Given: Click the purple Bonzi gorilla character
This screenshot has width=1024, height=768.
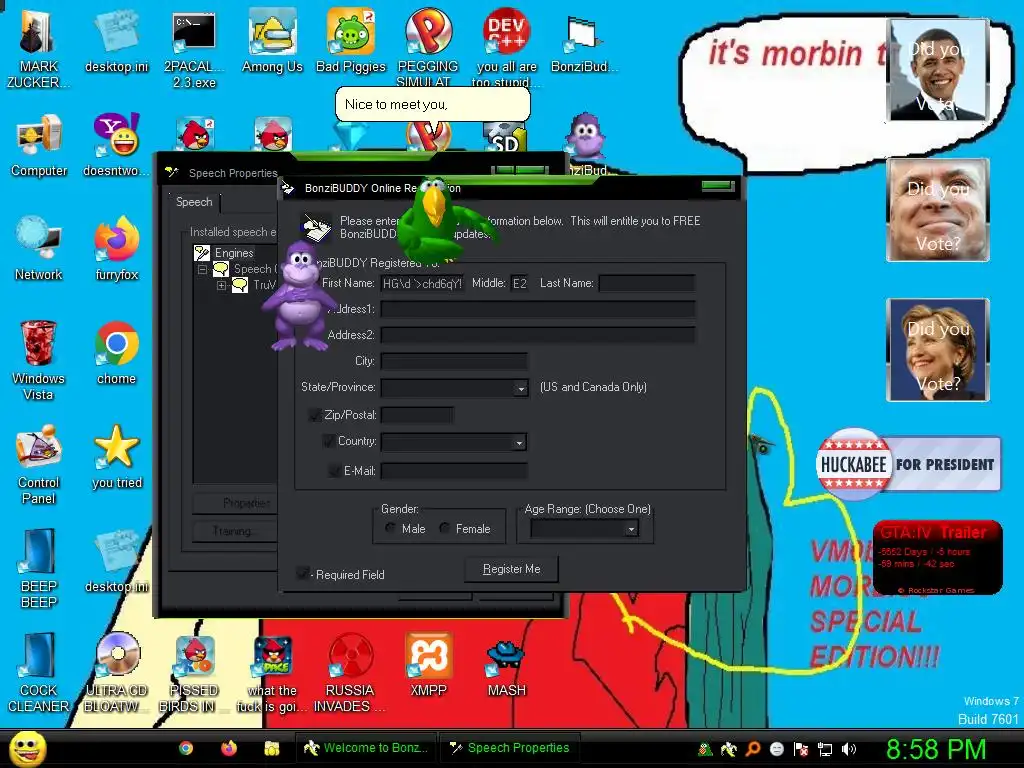Looking at the screenshot, I should (298, 295).
